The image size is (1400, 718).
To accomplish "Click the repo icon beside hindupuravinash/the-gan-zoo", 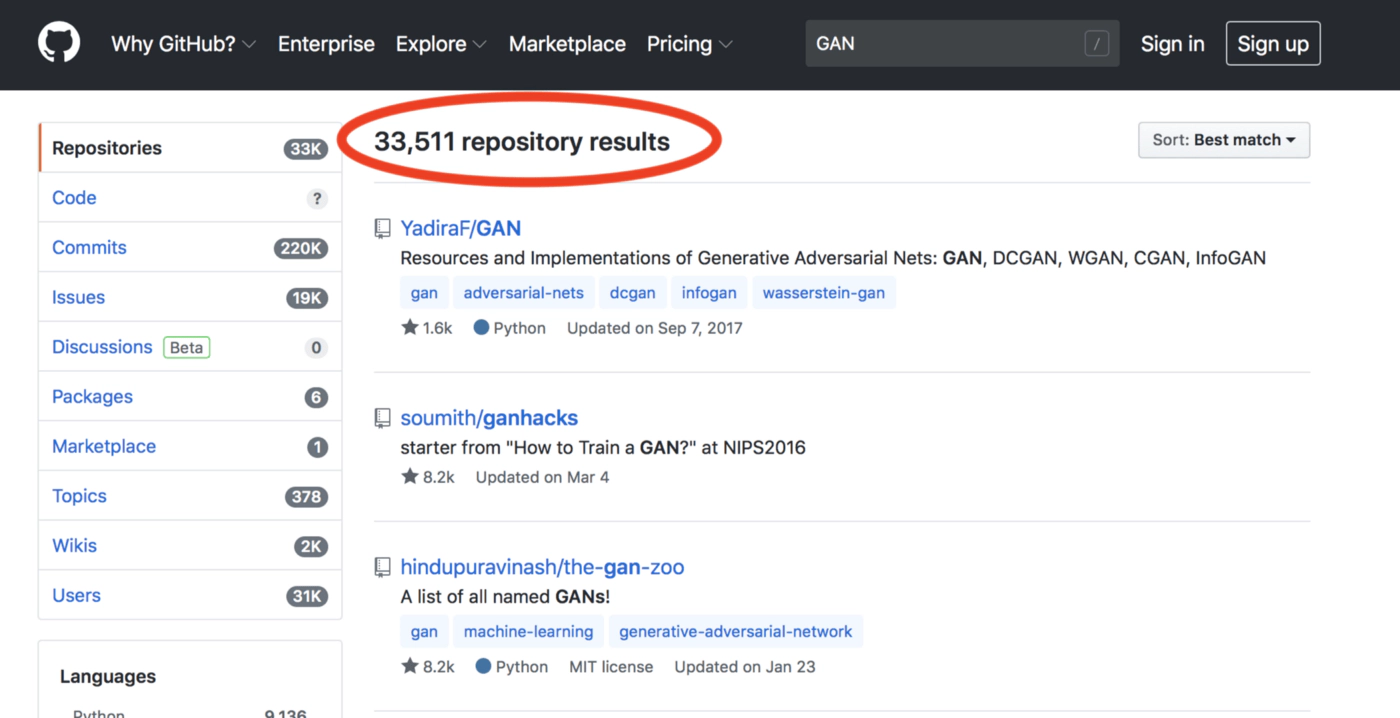I will [x=382, y=567].
